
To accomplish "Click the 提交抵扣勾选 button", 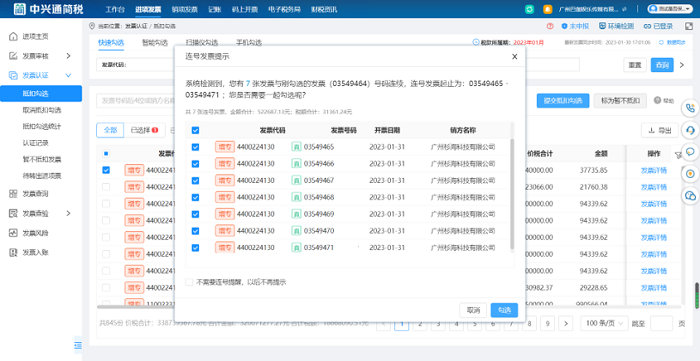I will 562,100.
